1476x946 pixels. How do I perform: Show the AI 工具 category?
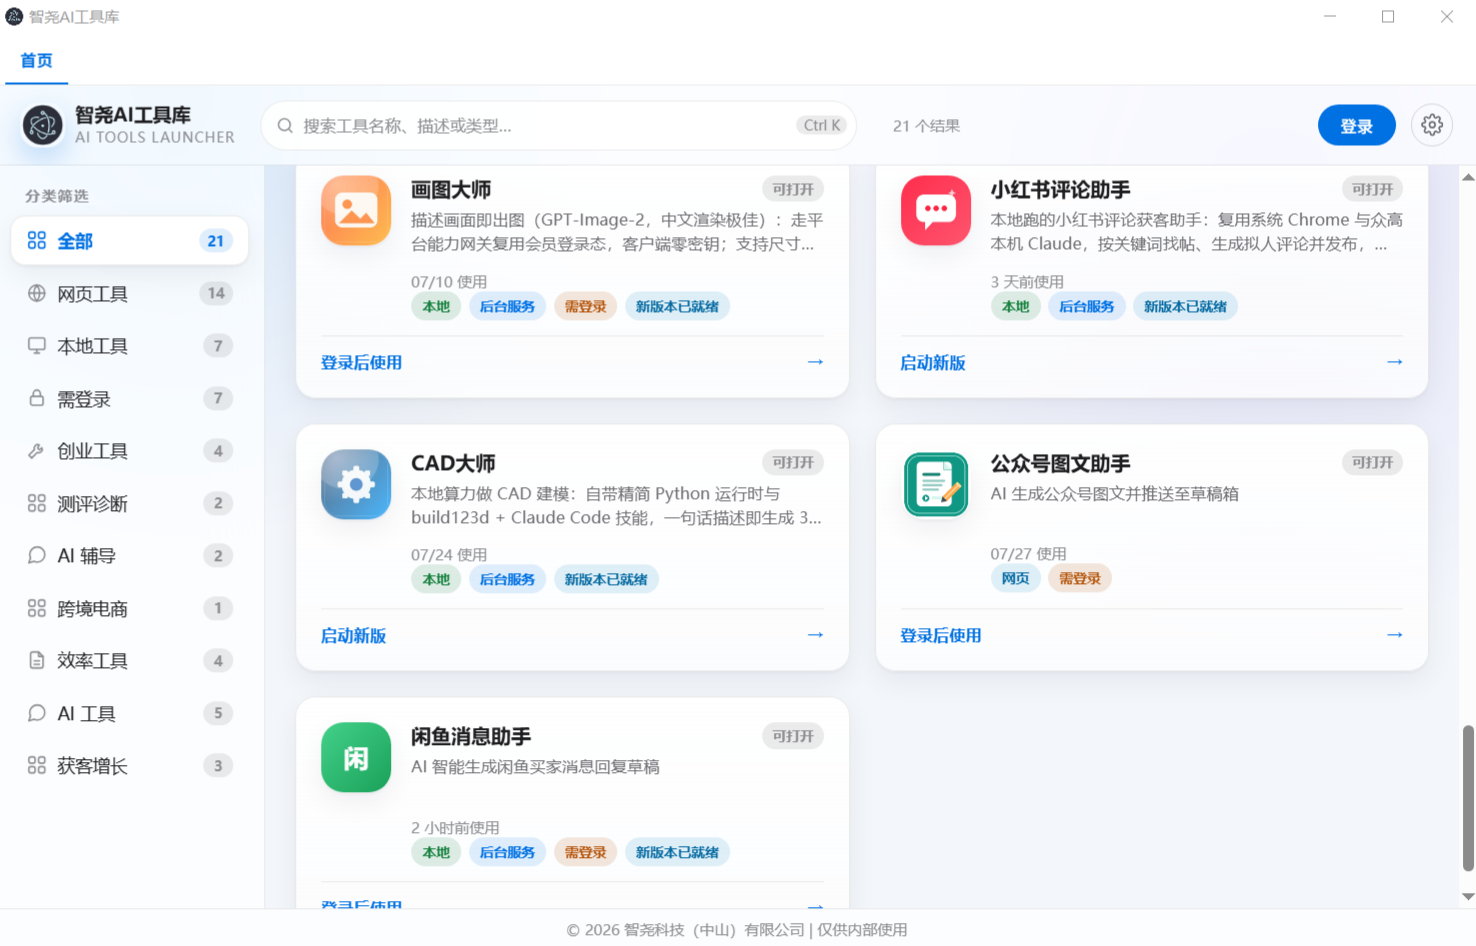coord(130,713)
